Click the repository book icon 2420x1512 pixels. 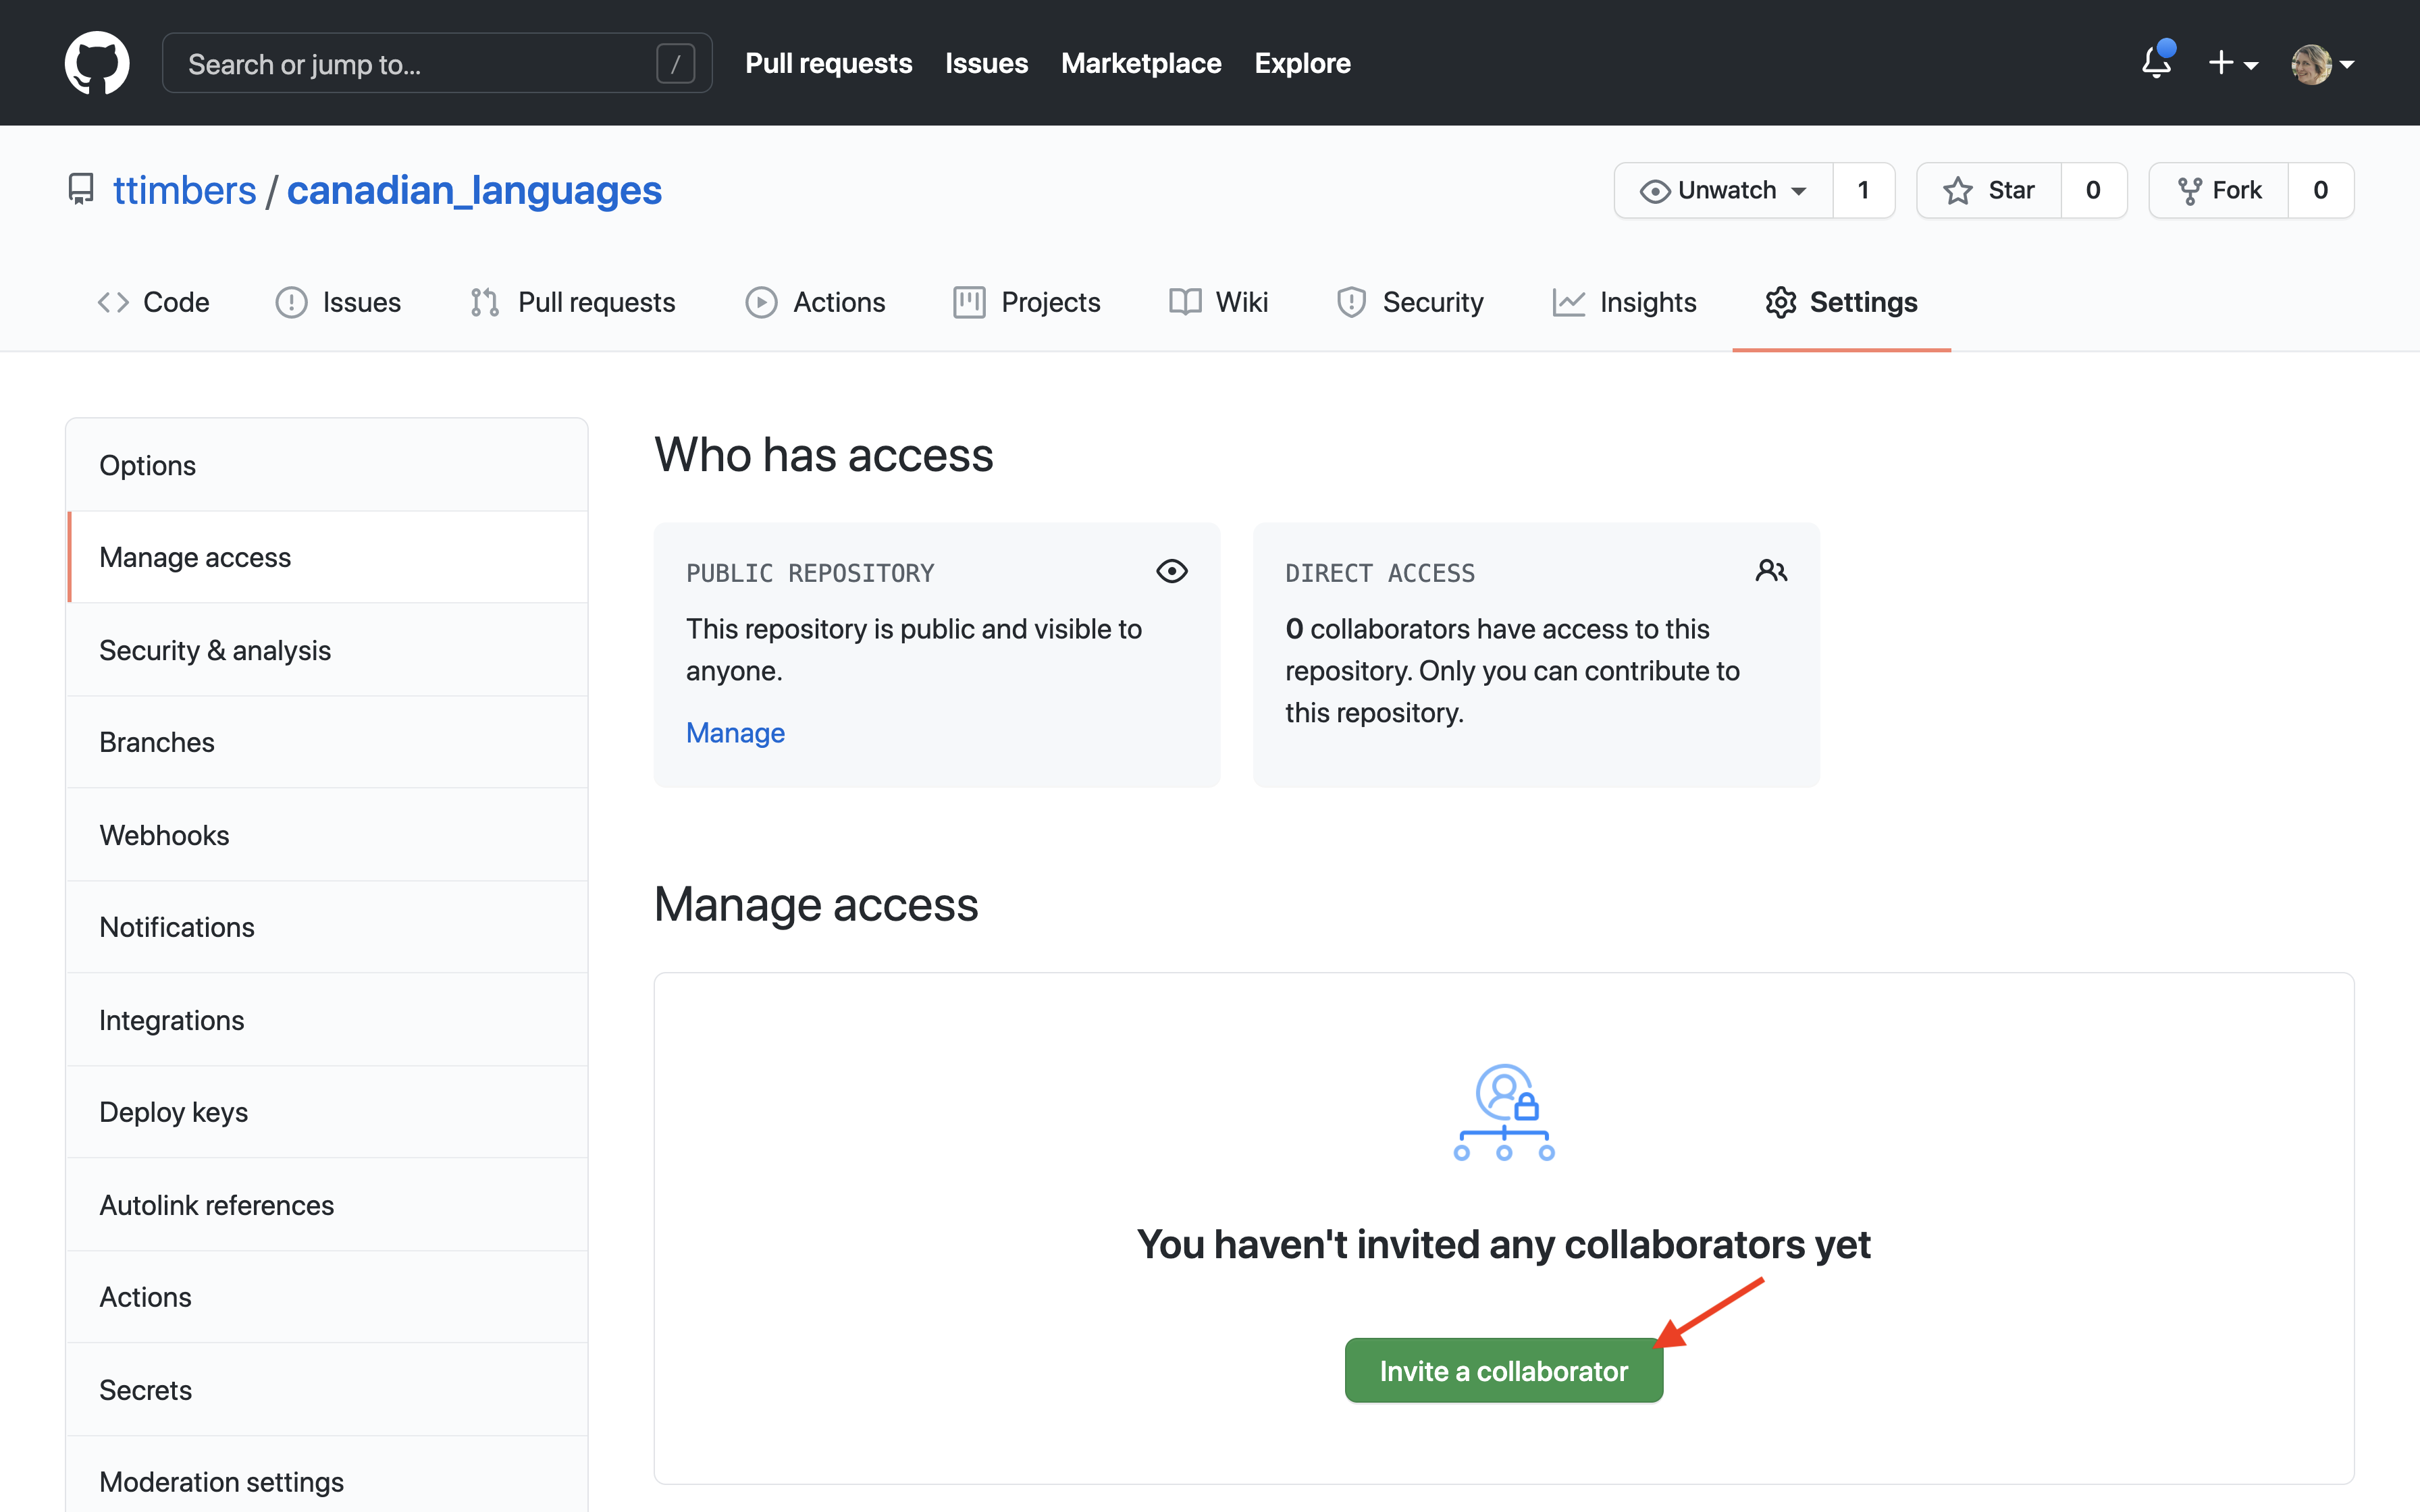81,189
